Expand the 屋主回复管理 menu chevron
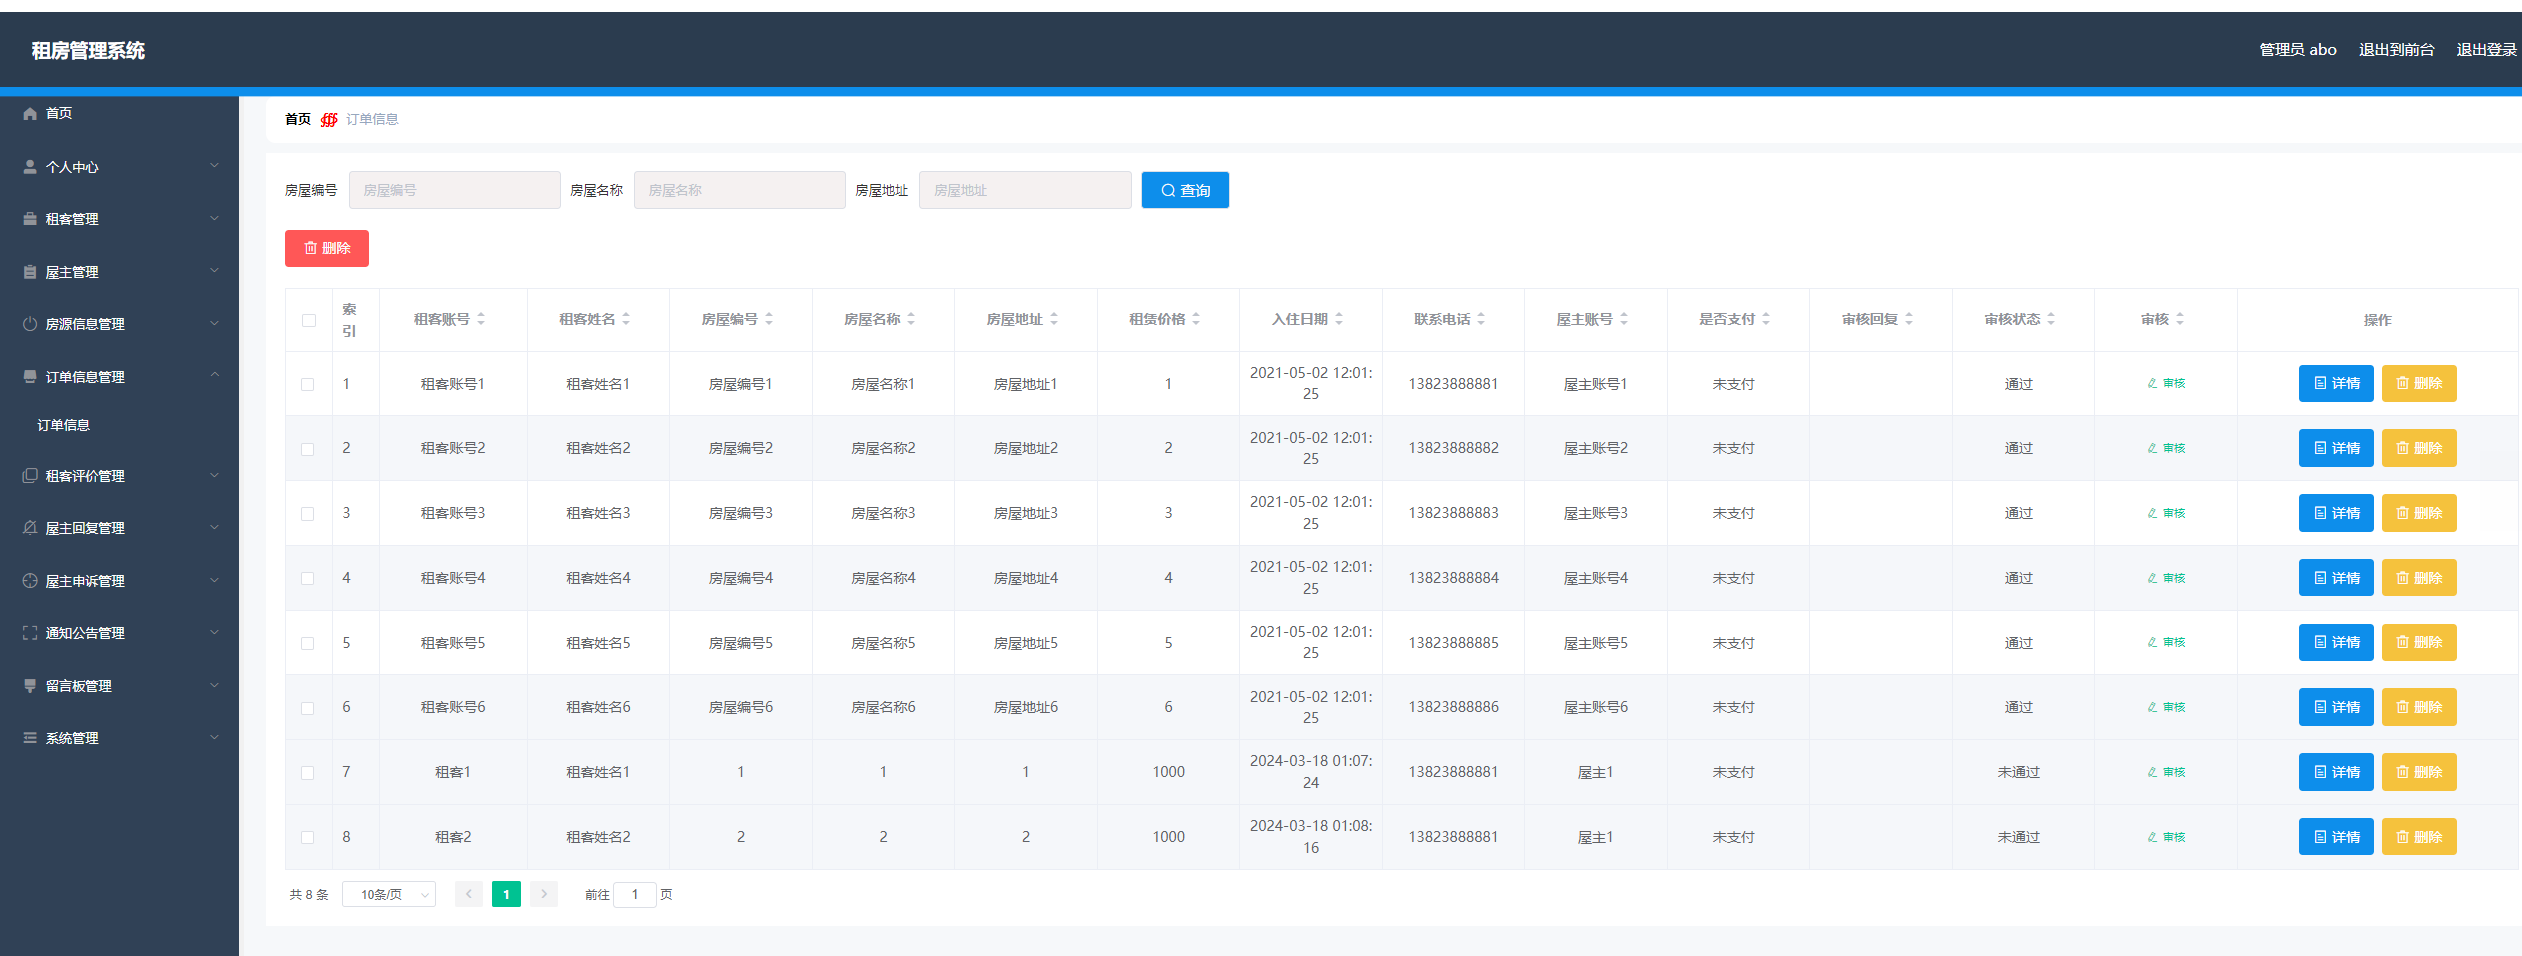The width and height of the screenshot is (2522, 956). (214, 527)
